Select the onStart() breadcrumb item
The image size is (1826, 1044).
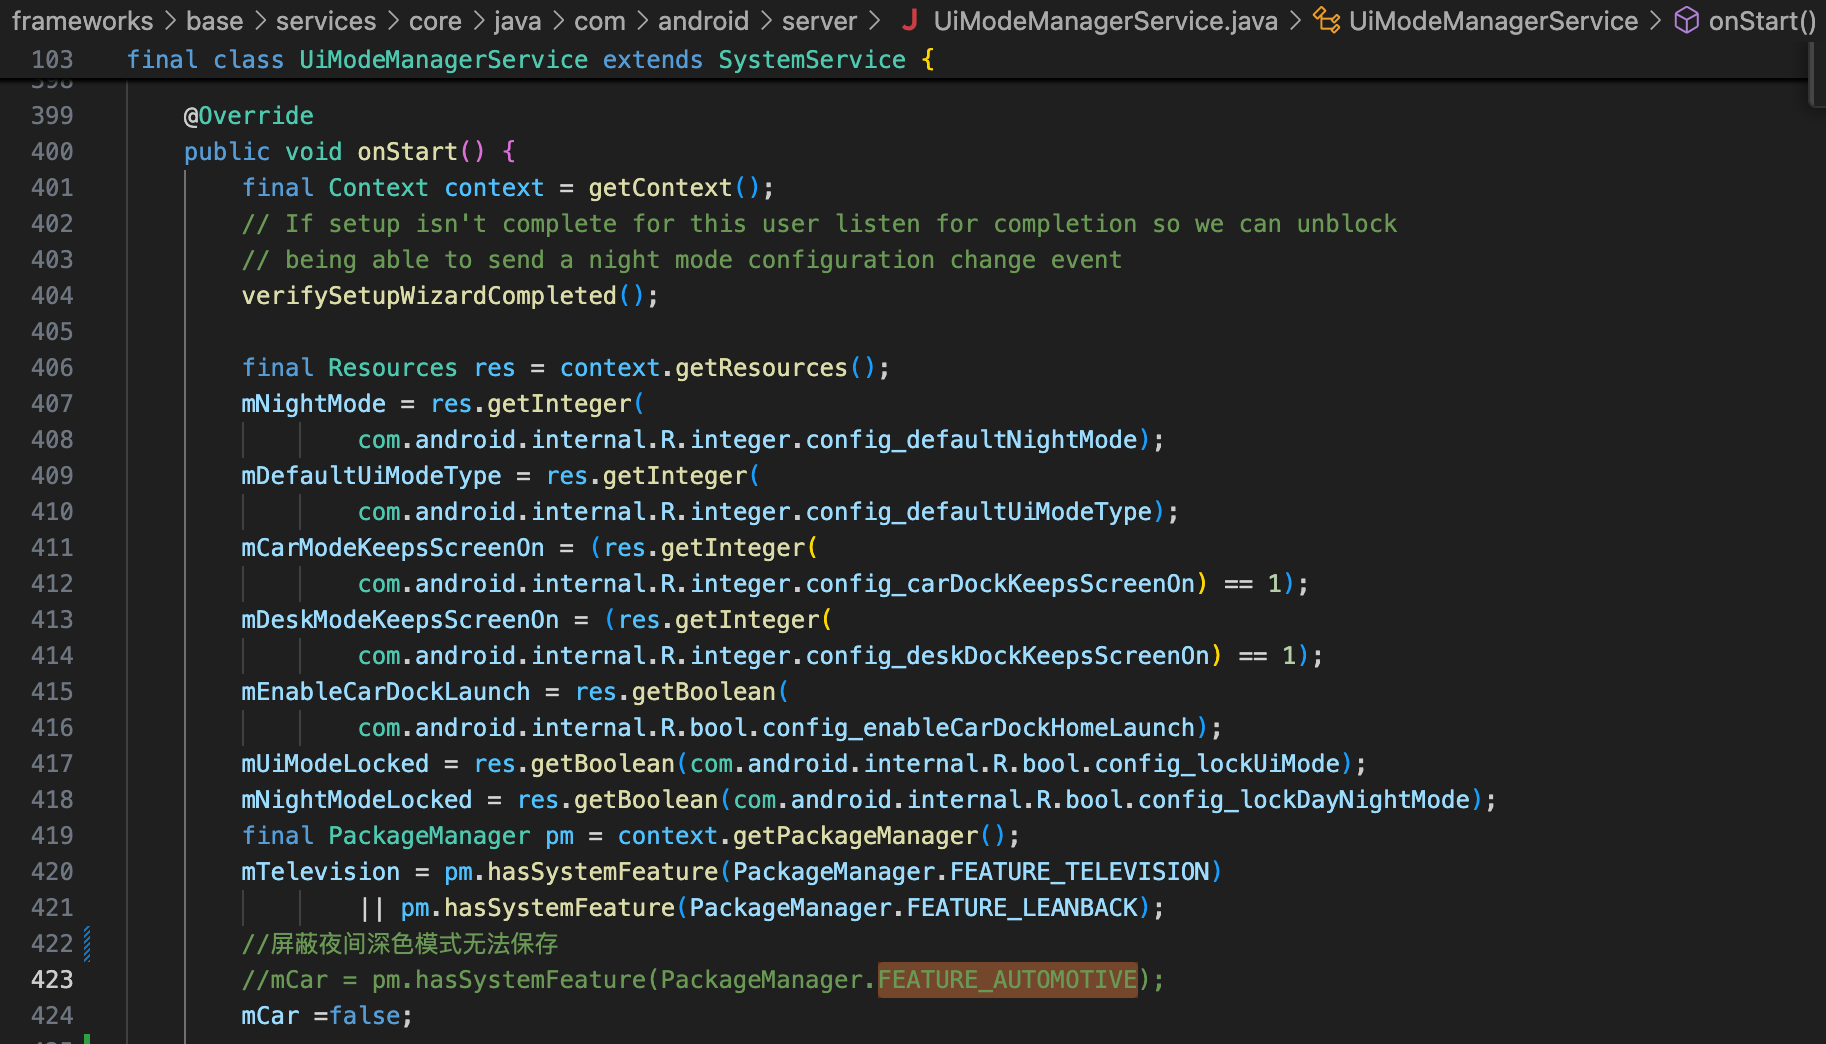[x=1762, y=20]
